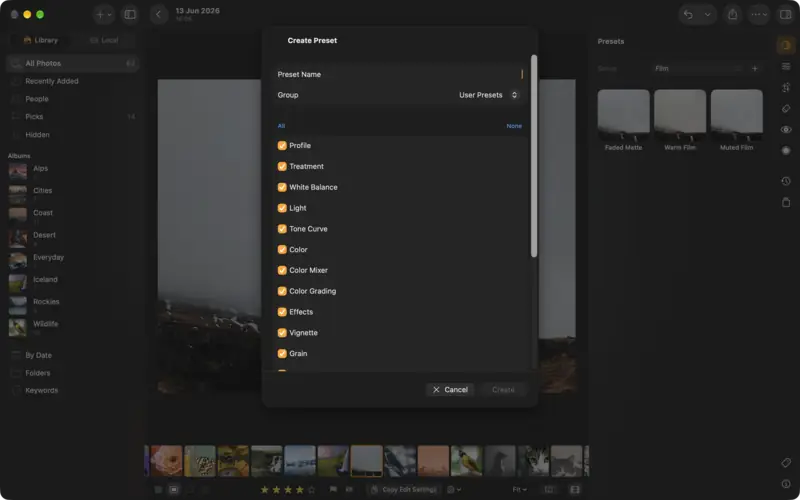
Task: Toggle the filmstrip icon at bottom right
Action: (575, 489)
